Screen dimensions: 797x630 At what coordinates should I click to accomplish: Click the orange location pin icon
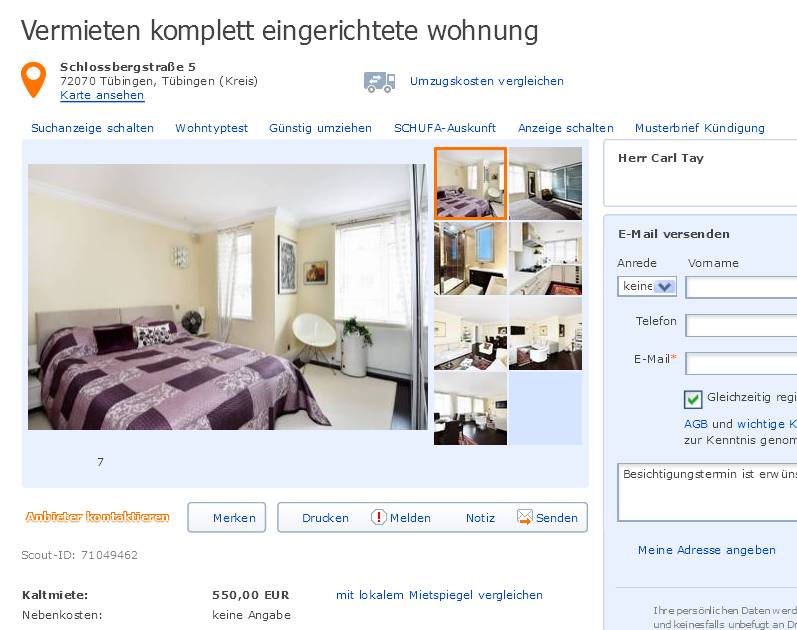[x=33, y=80]
